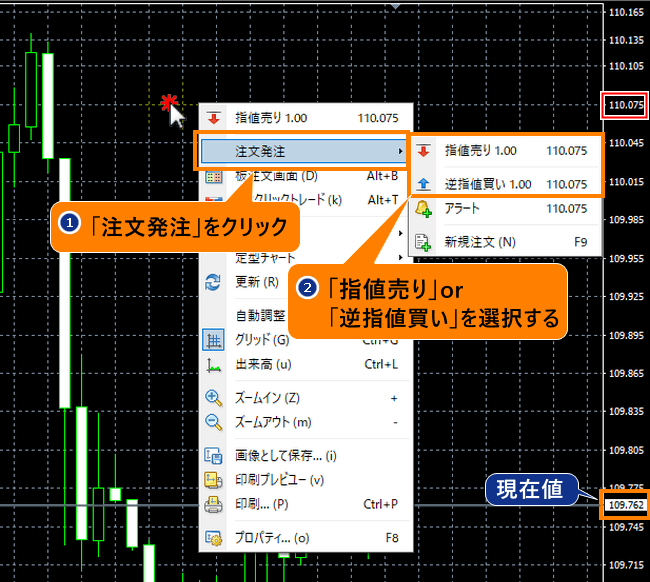Open the 注文発注 submenu entry
The width and height of the screenshot is (650, 582).
click(303, 151)
